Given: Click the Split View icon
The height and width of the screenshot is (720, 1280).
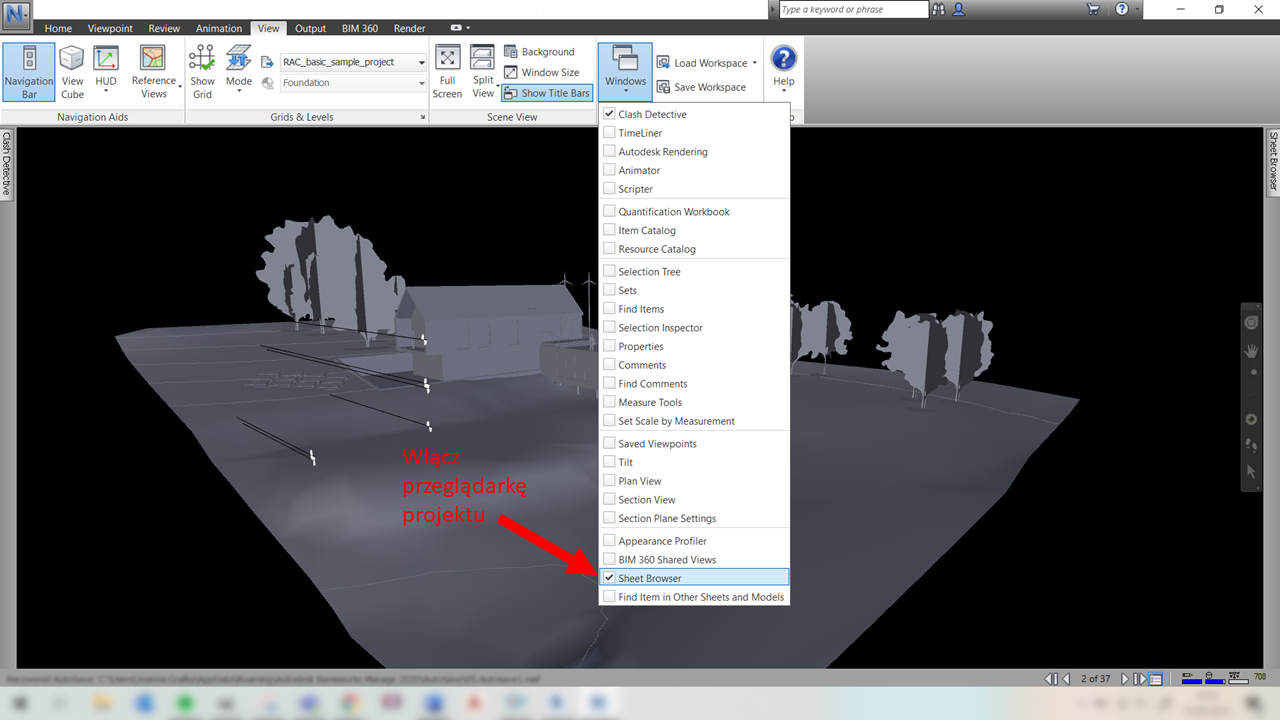Looking at the screenshot, I should click(x=483, y=71).
